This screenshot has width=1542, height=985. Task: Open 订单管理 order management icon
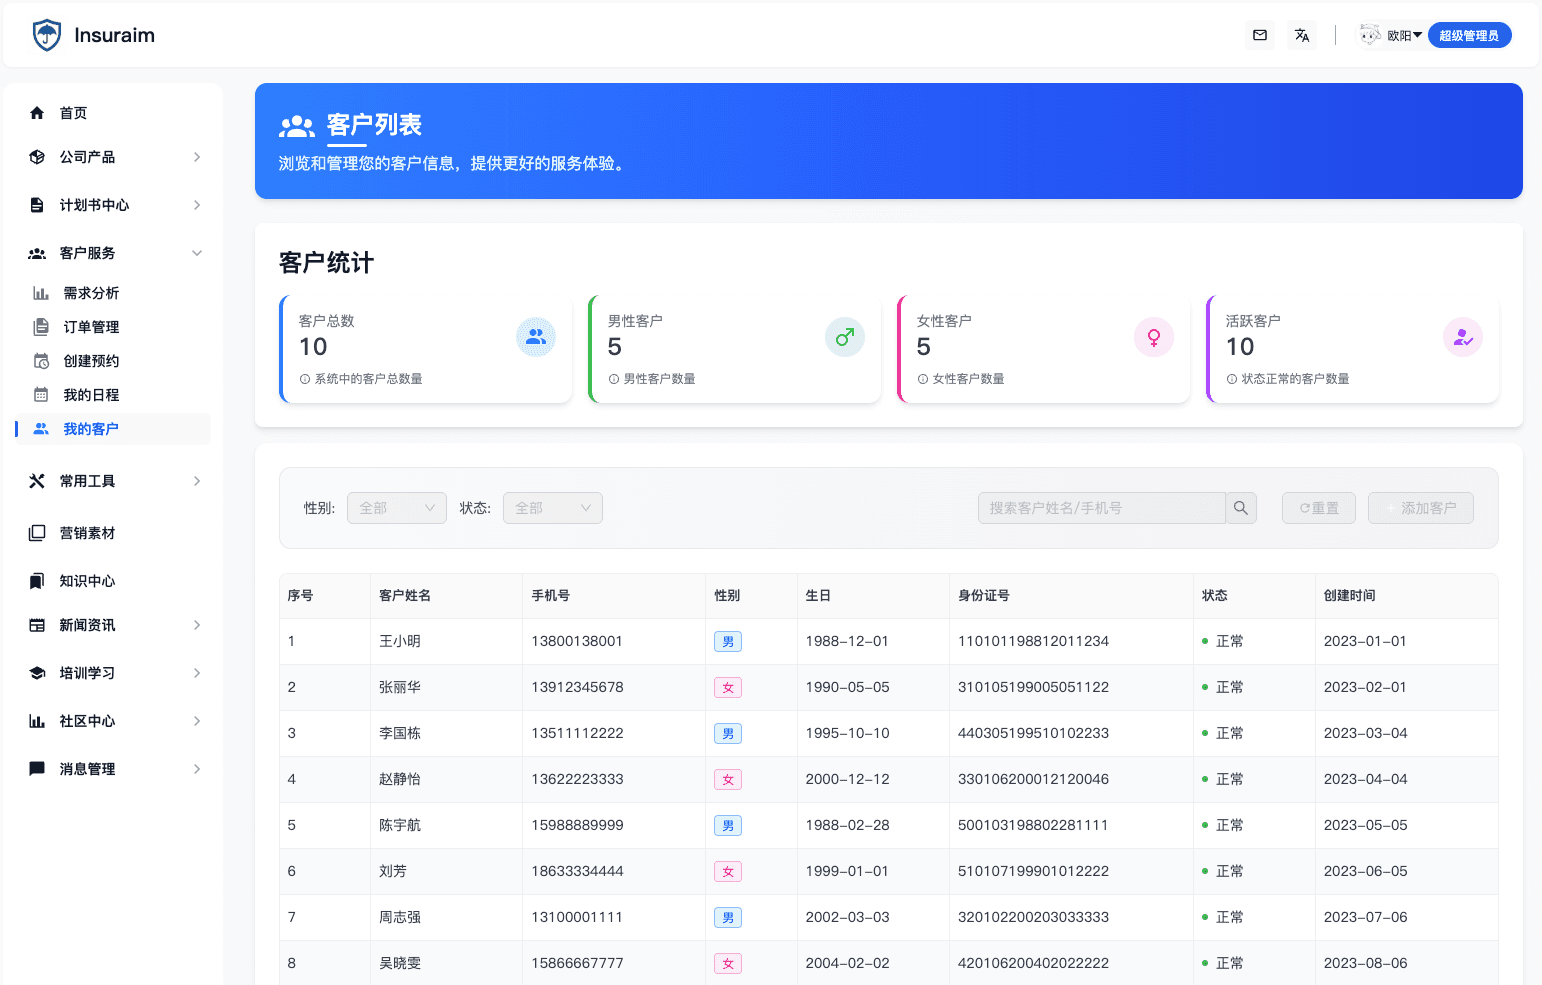coord(40,326)
